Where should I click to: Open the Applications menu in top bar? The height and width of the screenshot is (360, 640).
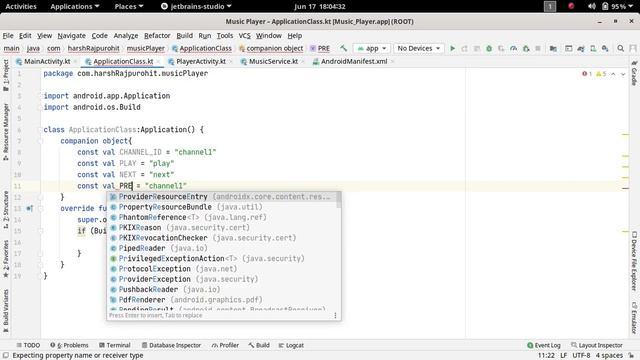point(75,7)
